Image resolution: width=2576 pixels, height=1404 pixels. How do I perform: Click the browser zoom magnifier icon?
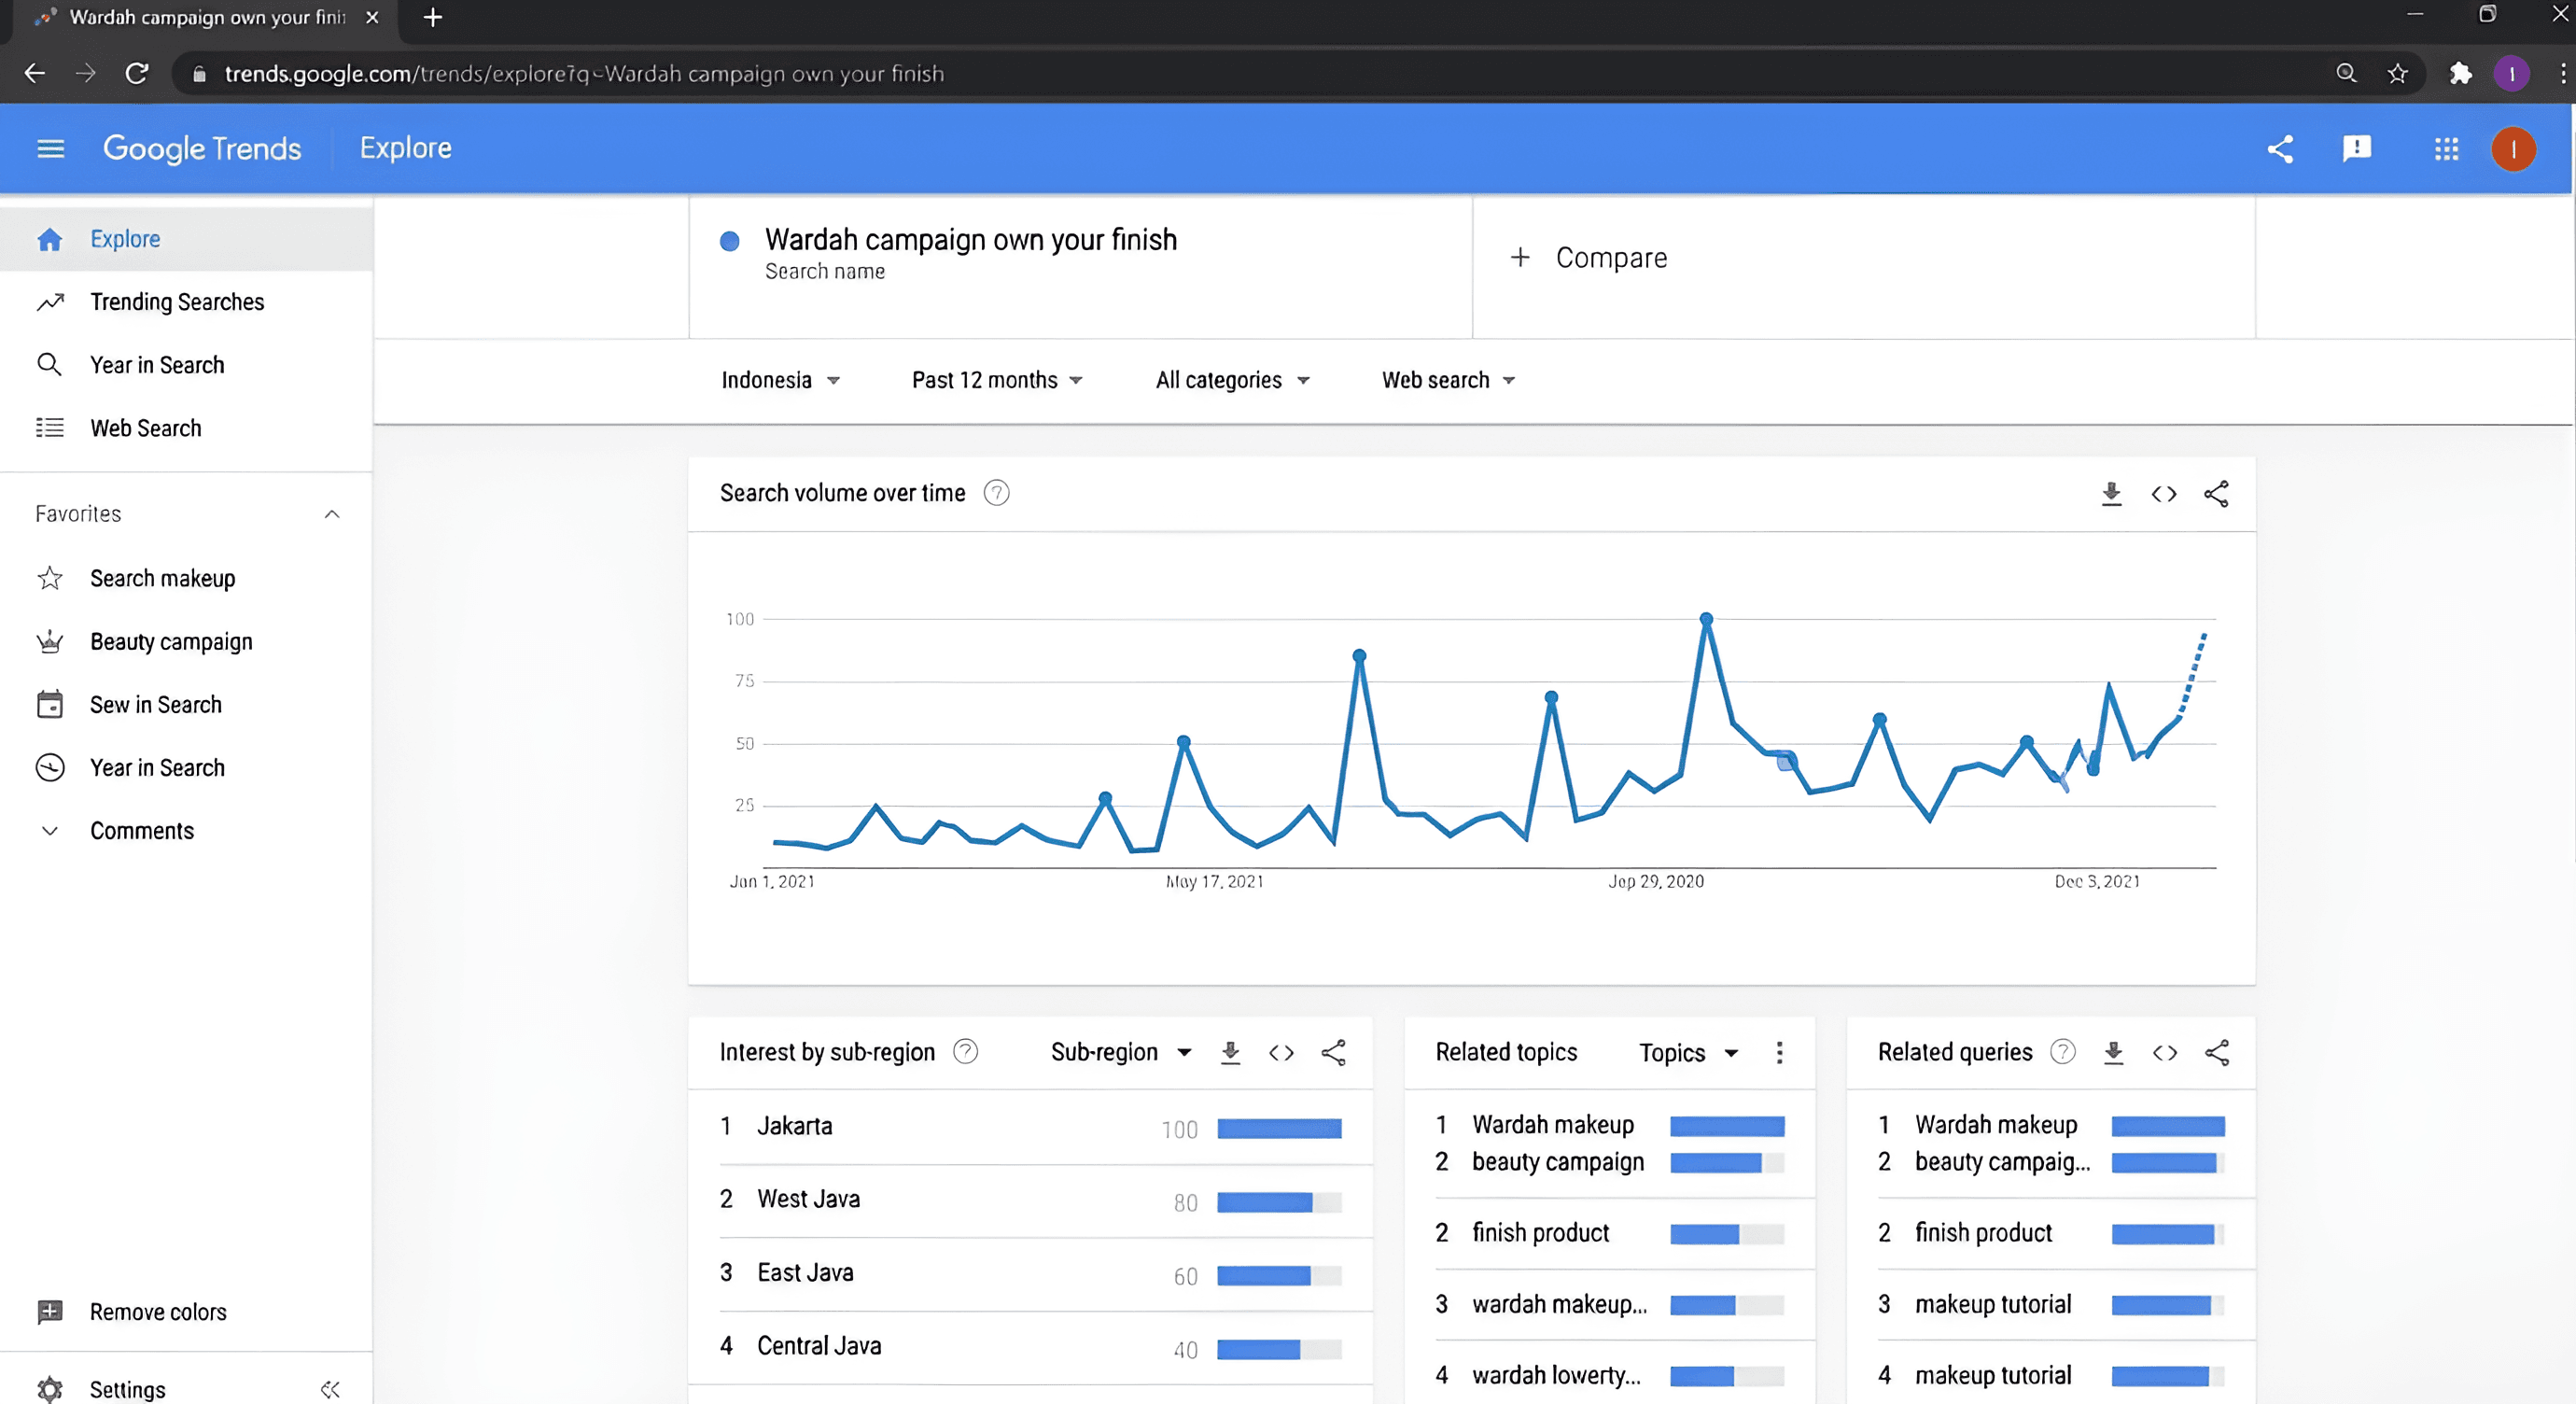tap(2346, 73)
